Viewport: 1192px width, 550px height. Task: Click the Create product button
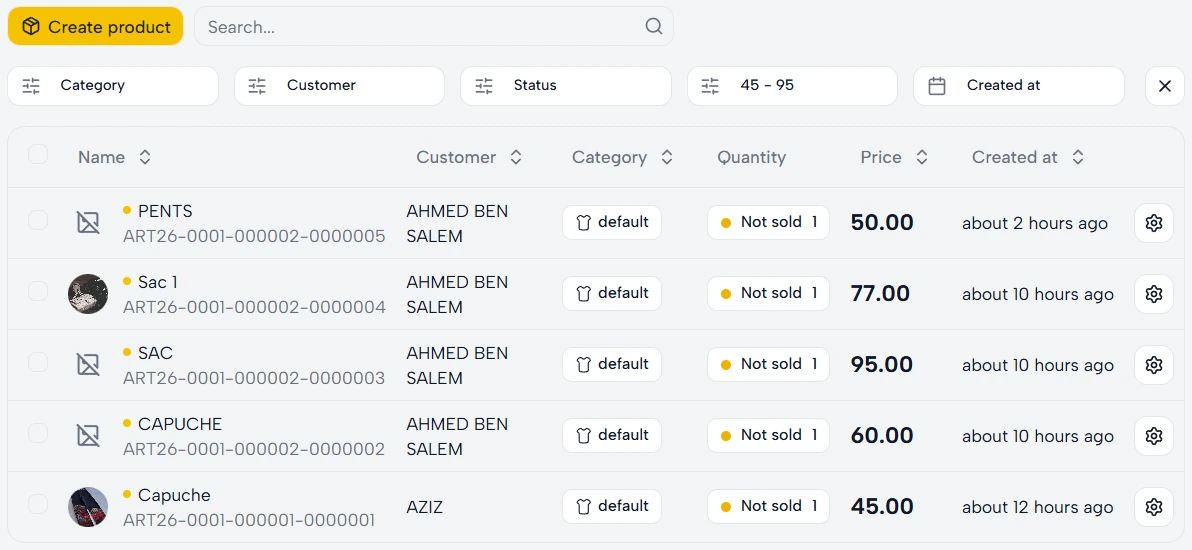(96, 27)
